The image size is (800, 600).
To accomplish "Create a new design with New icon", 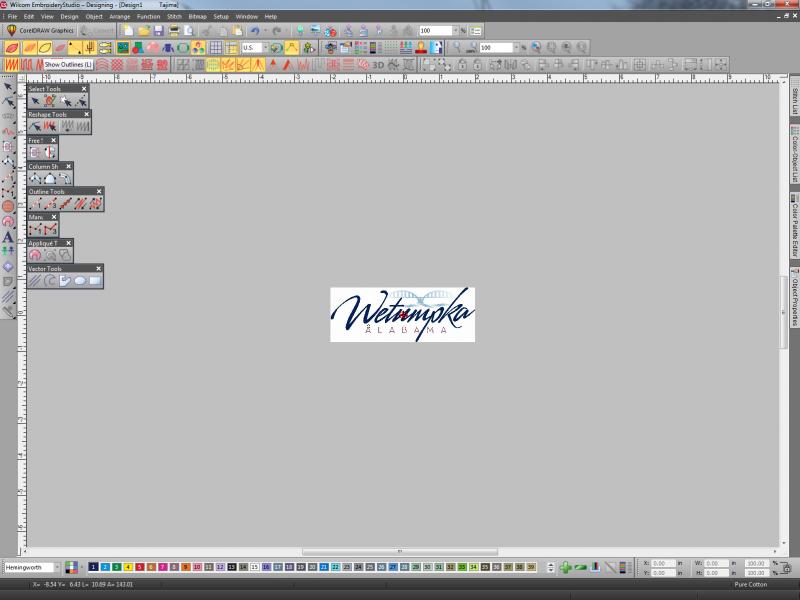I will 128,31.
